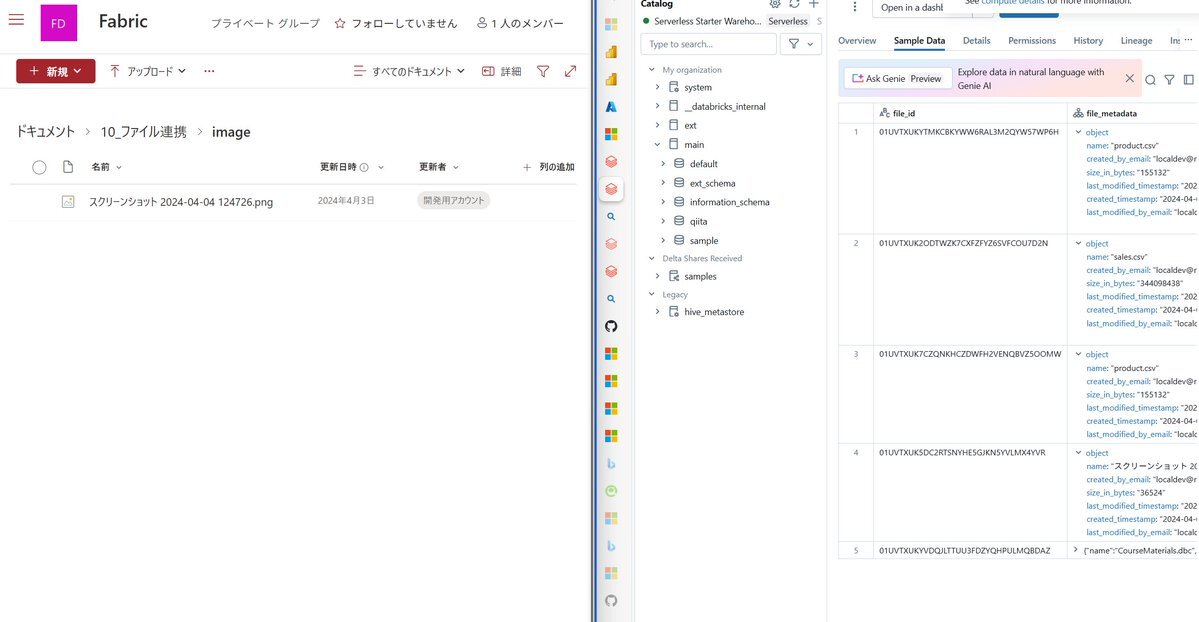1199x622 pixels.
Task: Filter the sample data table
Action: tap(1169, 80)
